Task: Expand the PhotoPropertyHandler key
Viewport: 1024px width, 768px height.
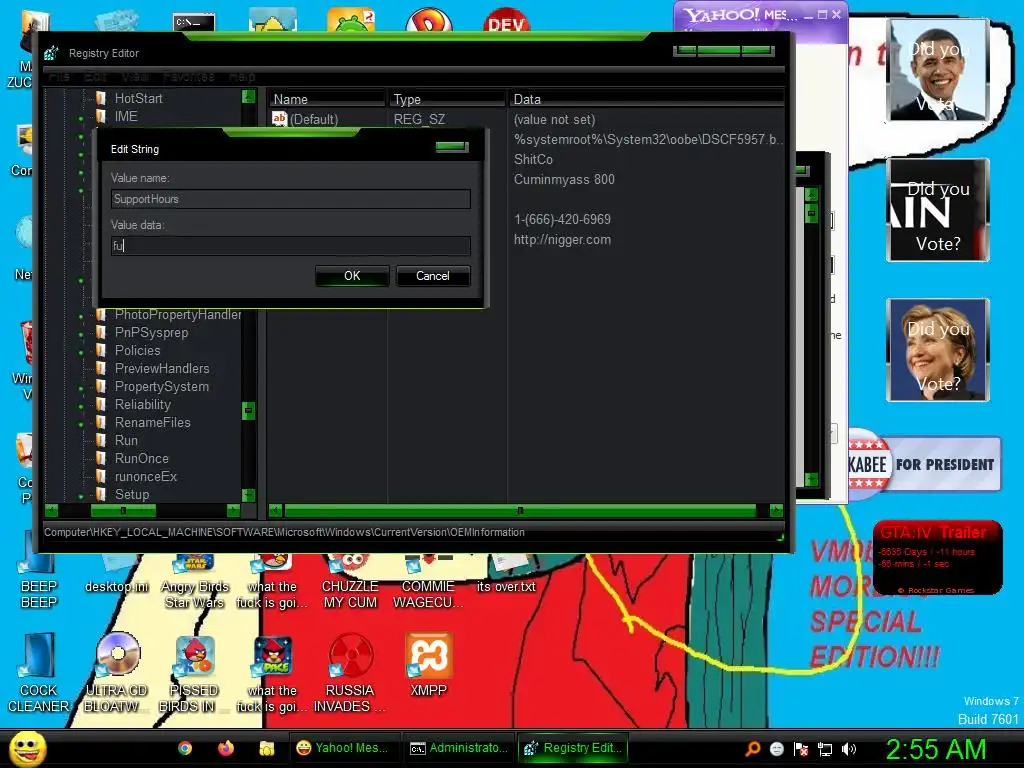Action: point(81,316)
